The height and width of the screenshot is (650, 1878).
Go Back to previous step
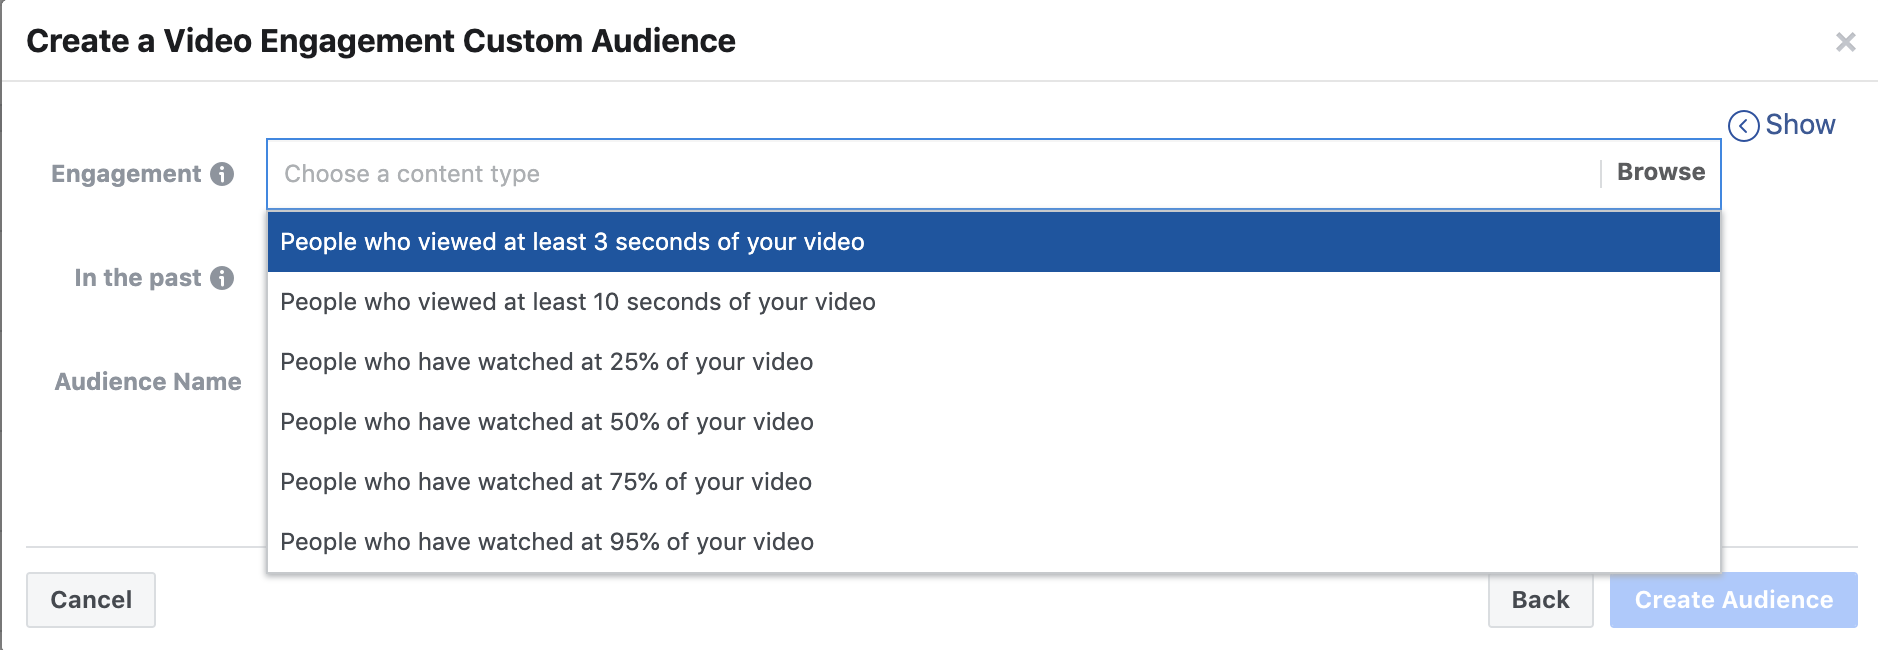pyautogui.click(x=1540, y=600)
